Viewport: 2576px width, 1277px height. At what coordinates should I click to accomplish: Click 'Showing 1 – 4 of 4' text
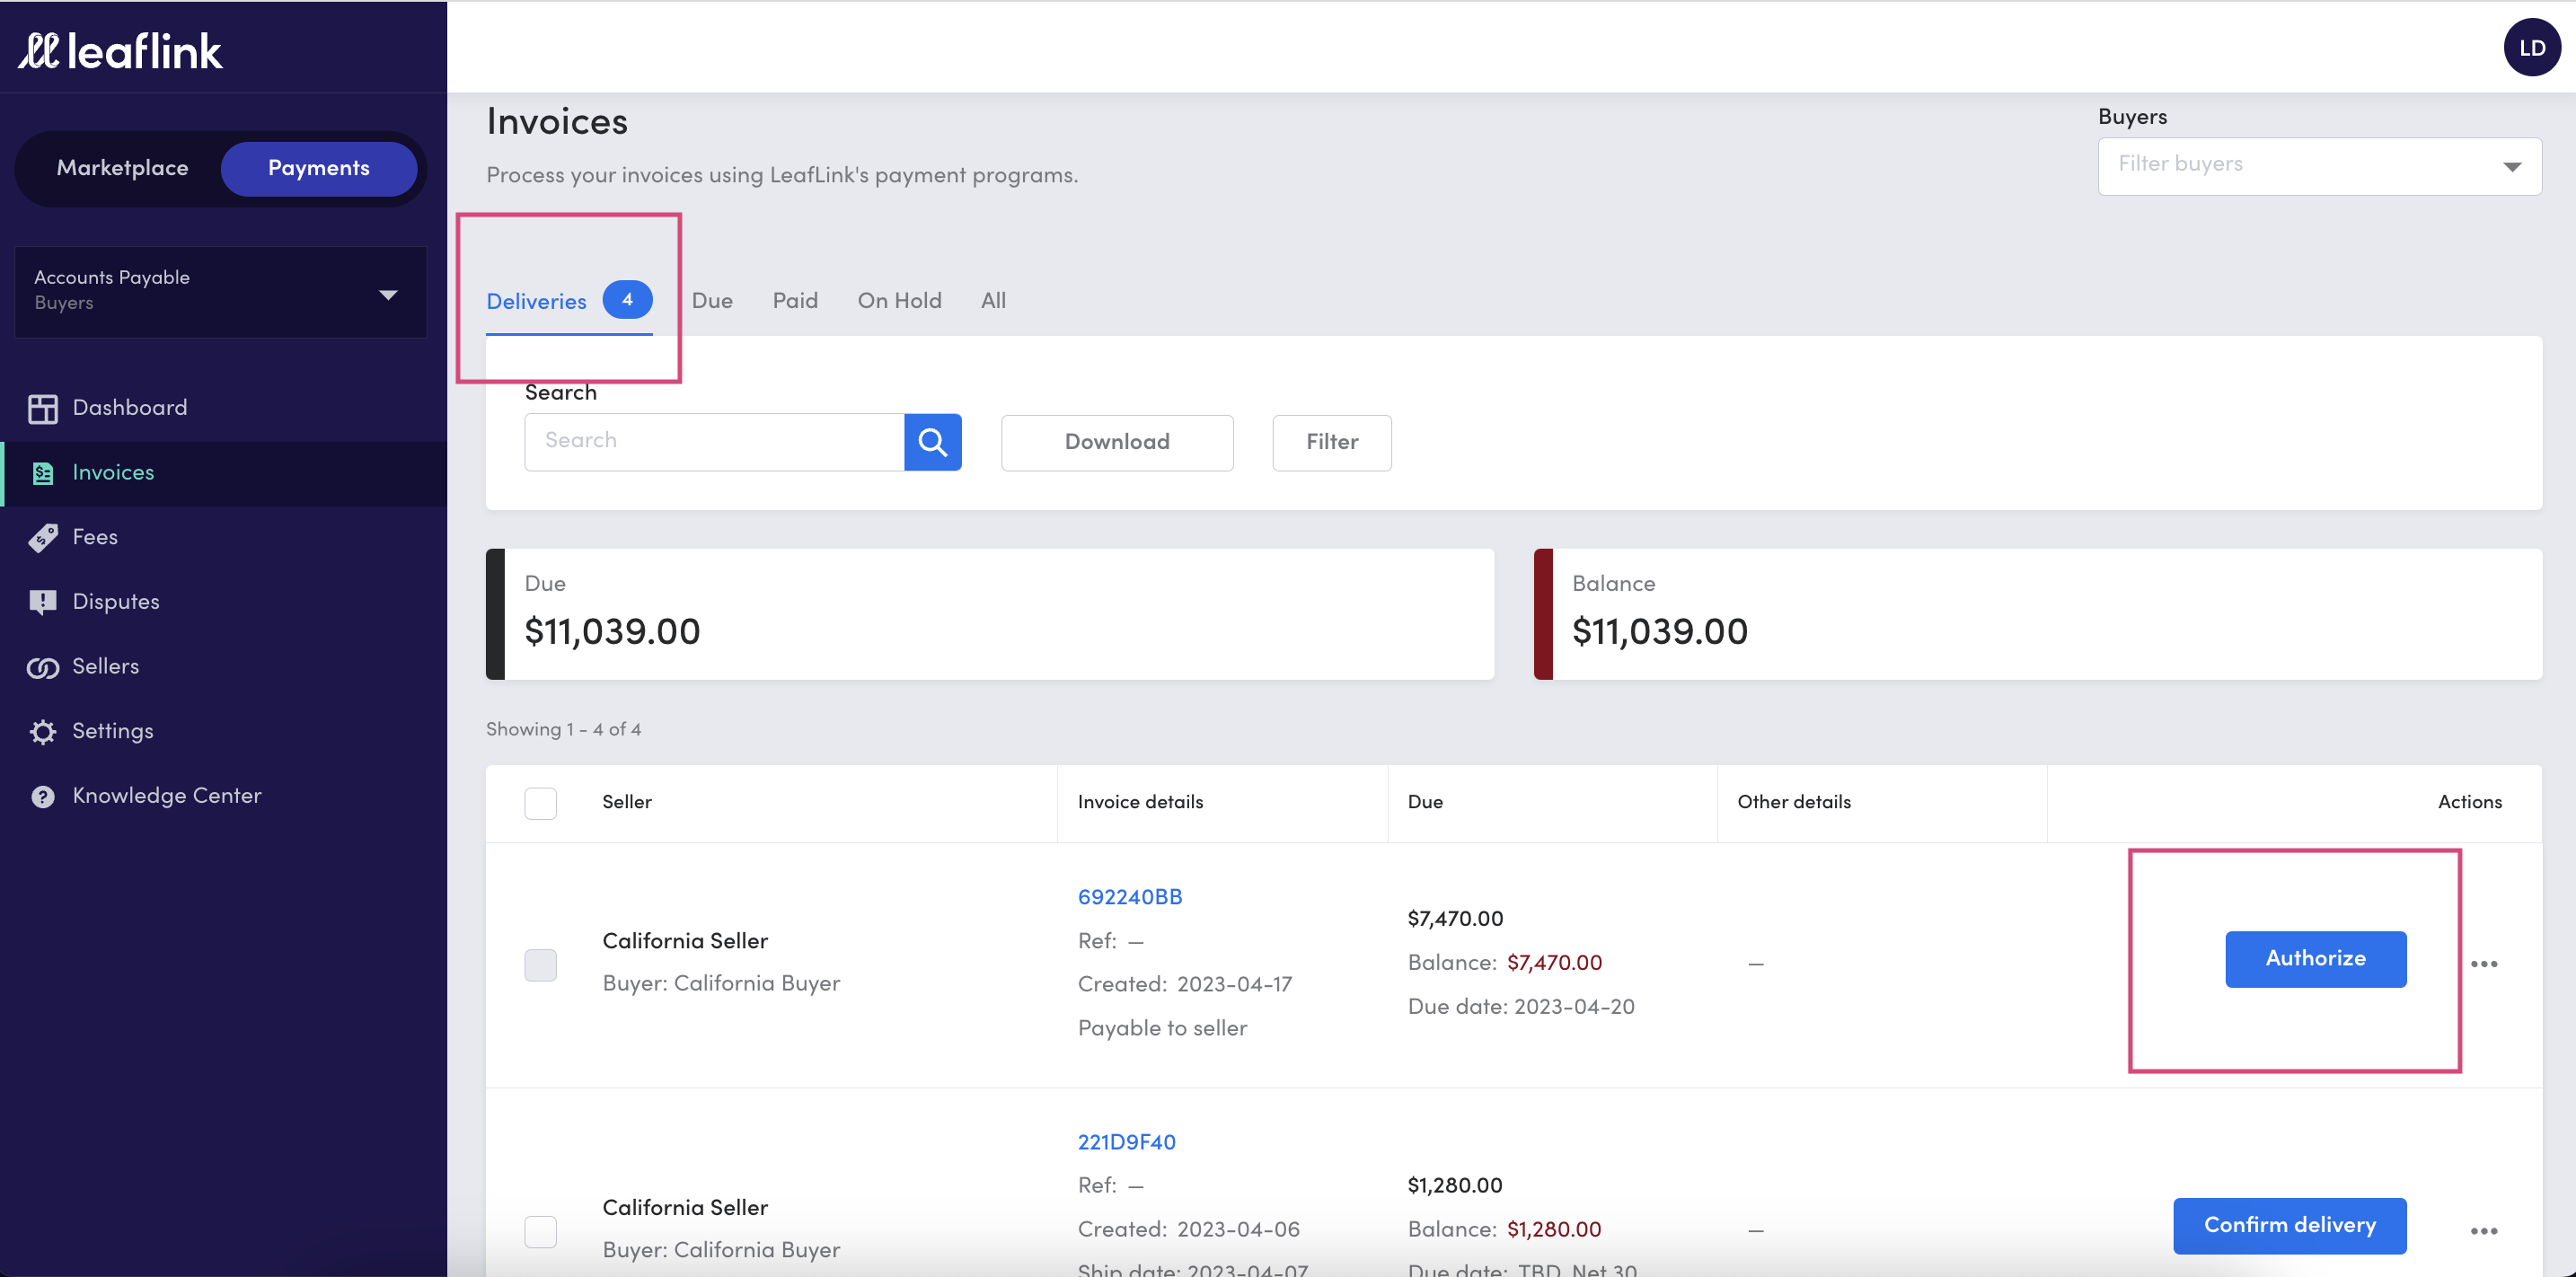coord(563,730)
